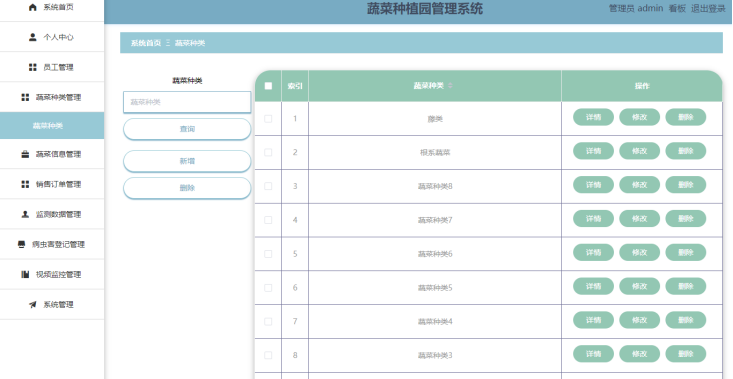Click the person icon beside 监测数据管理

[x=25, y=214]
